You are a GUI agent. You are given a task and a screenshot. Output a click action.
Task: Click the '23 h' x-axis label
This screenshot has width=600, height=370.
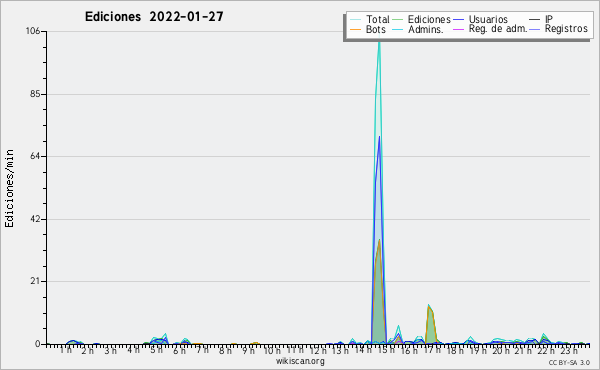(569, 350)
